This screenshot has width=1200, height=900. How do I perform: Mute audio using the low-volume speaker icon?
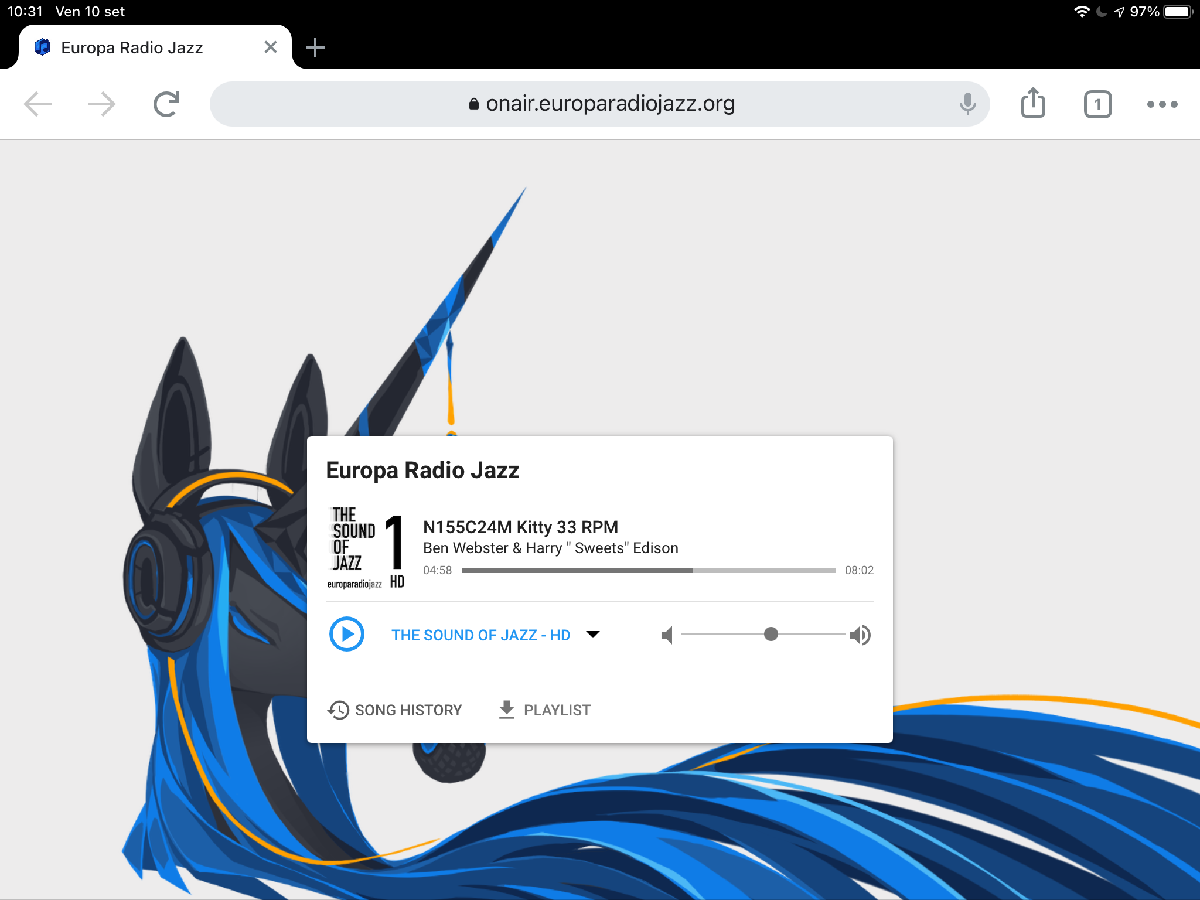[x=668, y=635]
